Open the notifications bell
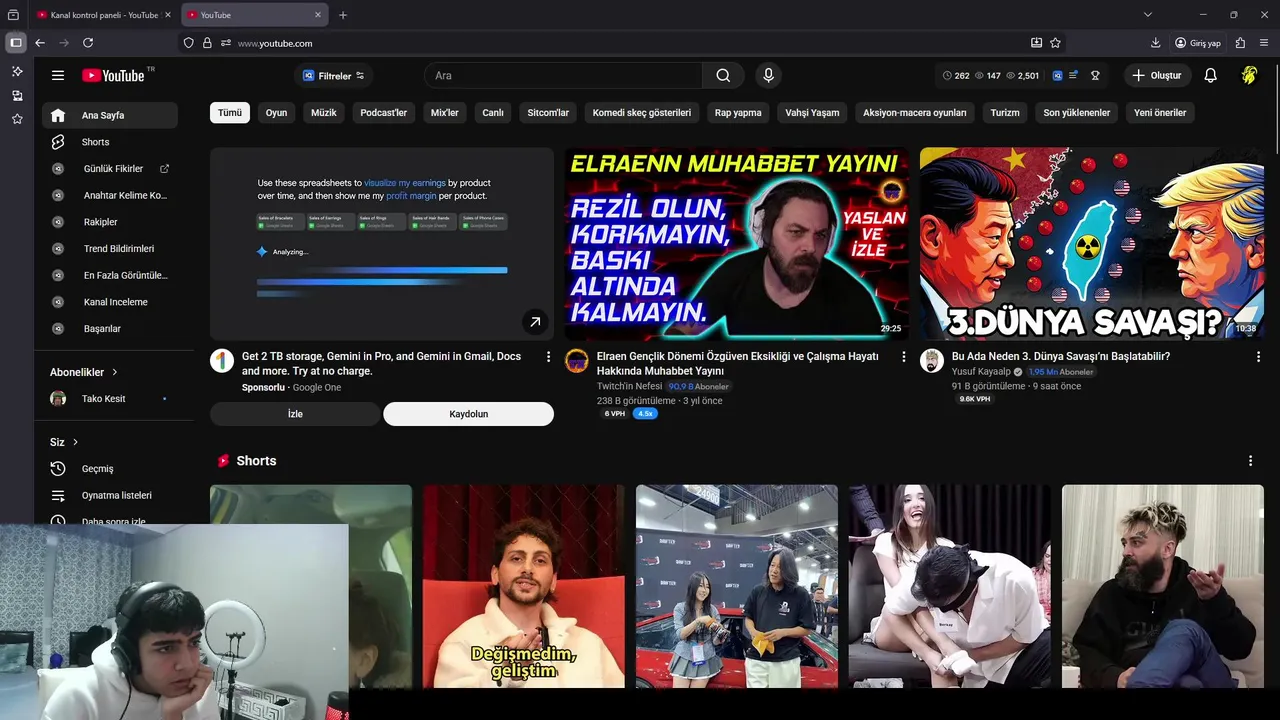The width and height of the screenshot is (1280, 720). pos(1210,75)
